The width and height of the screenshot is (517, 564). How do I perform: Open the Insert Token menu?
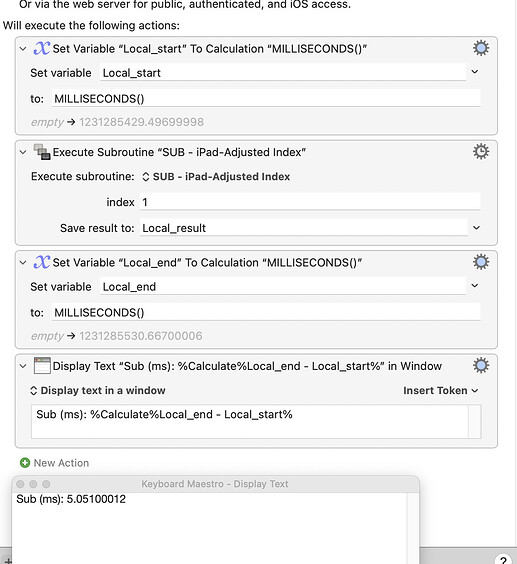440,390
